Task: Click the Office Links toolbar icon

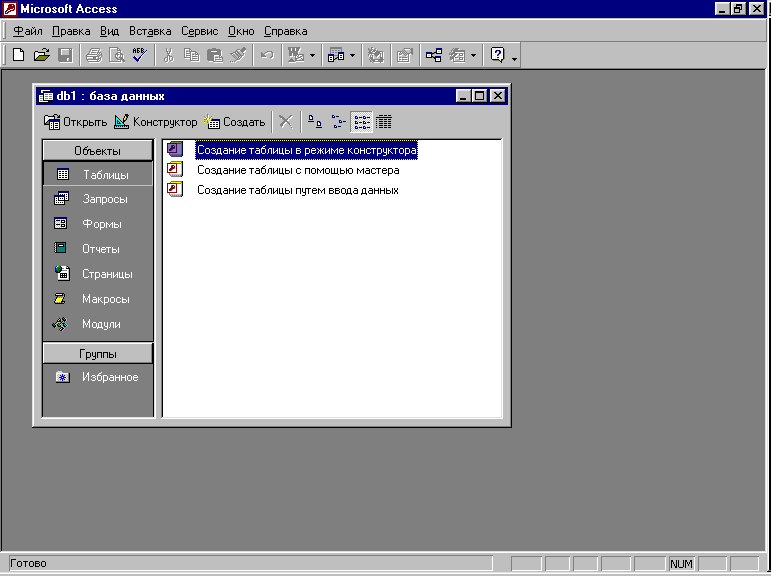Action: [296, 55]
